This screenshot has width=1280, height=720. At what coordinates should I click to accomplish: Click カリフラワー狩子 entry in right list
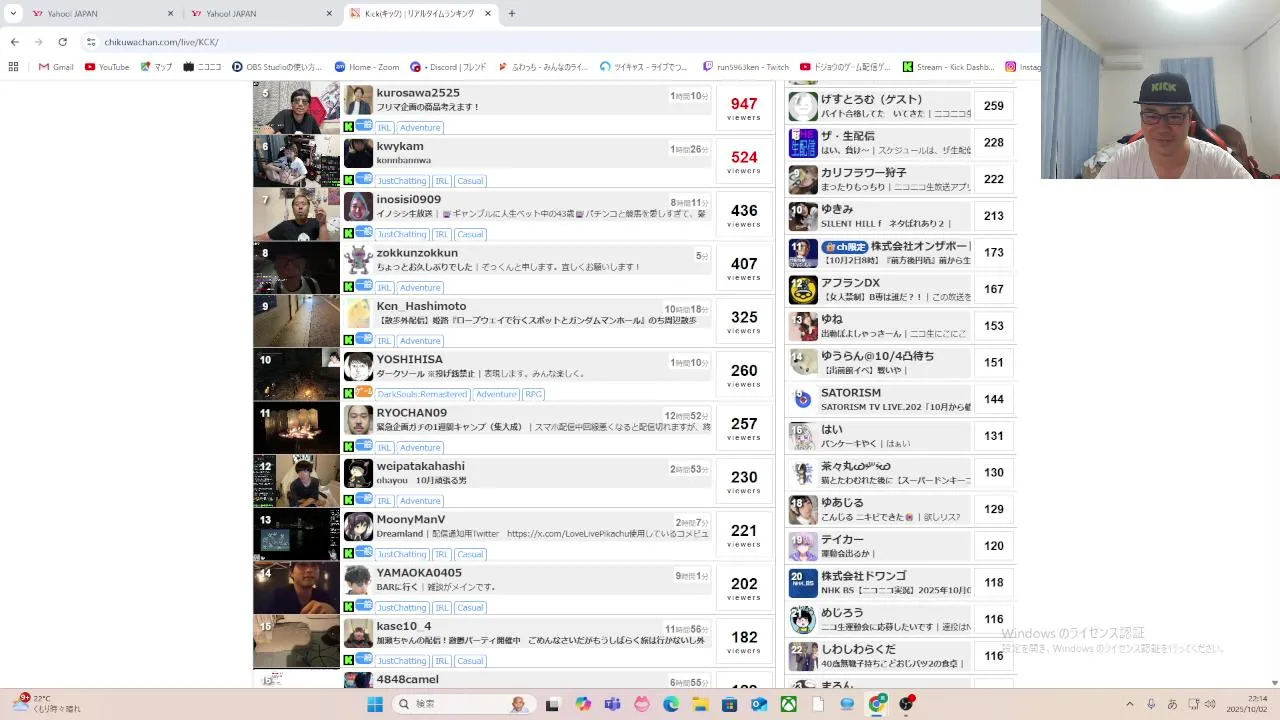tap(880, 179)
